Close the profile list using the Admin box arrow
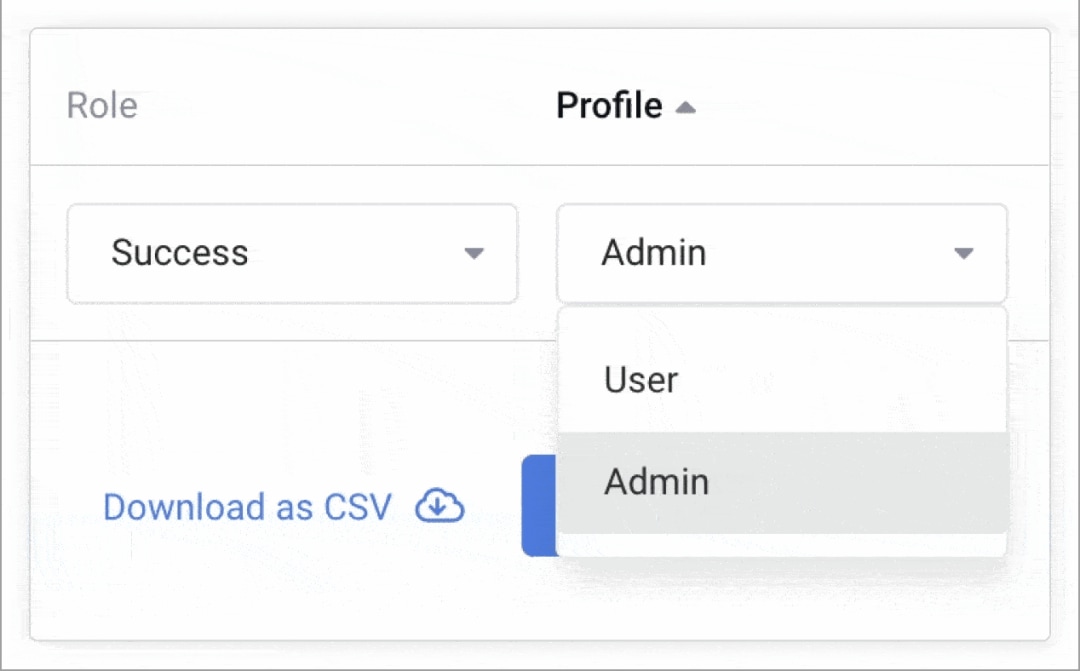The height and width of the screenshot is (671, 1080). 964,253
